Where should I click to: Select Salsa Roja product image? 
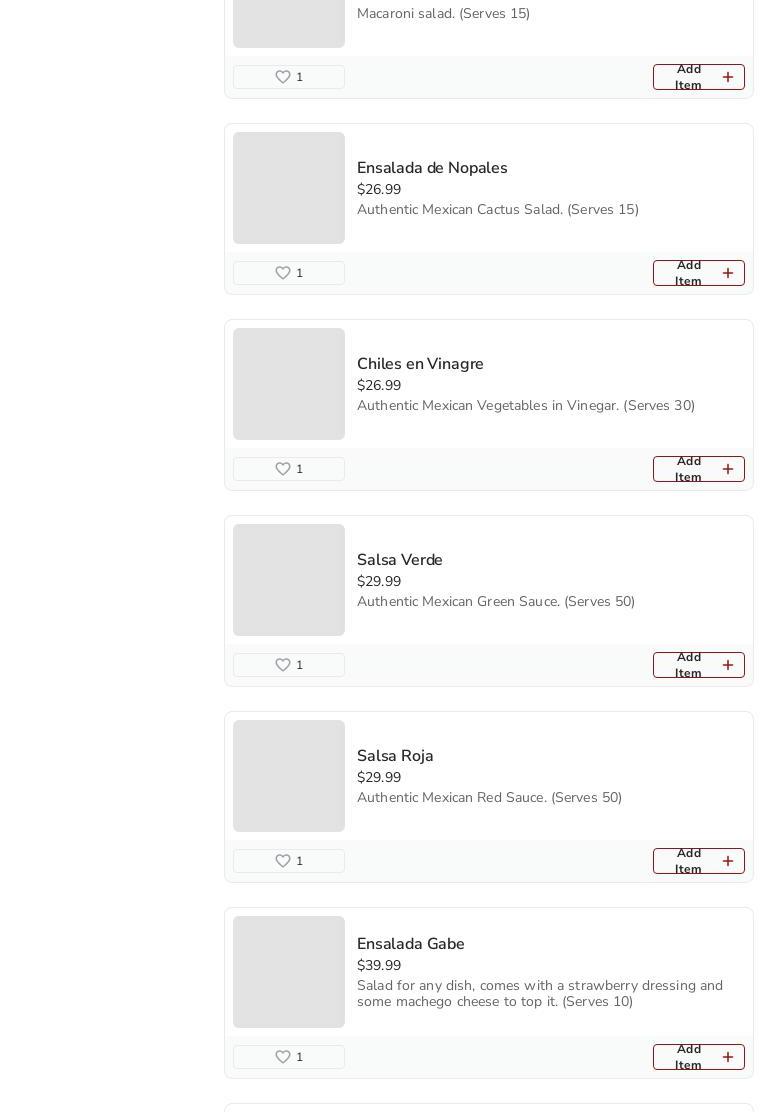(x=289, y=776)
